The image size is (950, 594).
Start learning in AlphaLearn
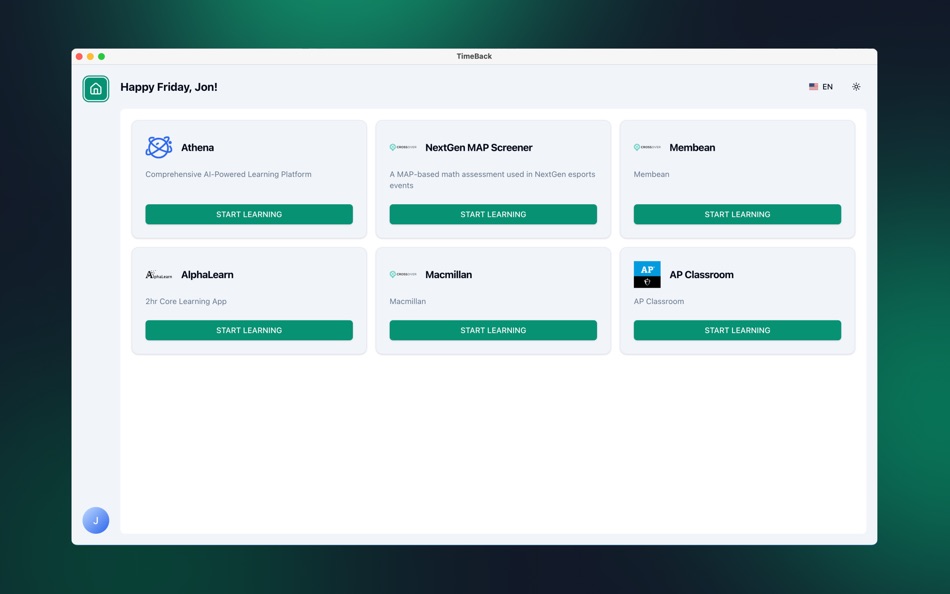click(249, 330)
